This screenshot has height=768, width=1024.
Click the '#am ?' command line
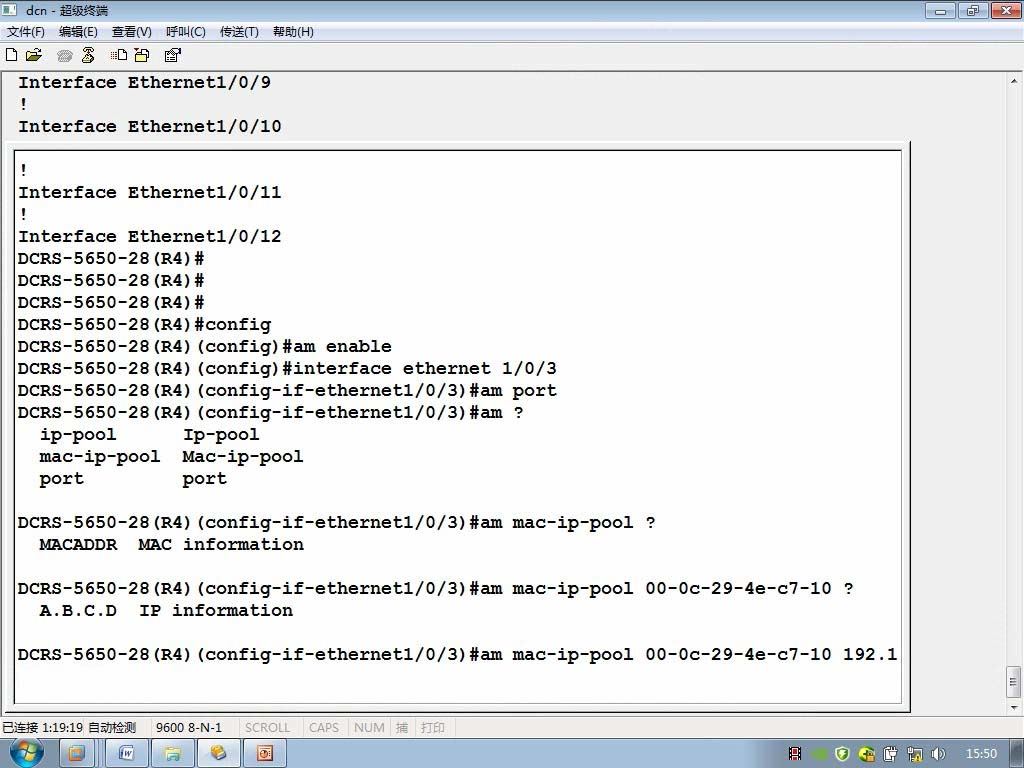[x=270, y=412]
